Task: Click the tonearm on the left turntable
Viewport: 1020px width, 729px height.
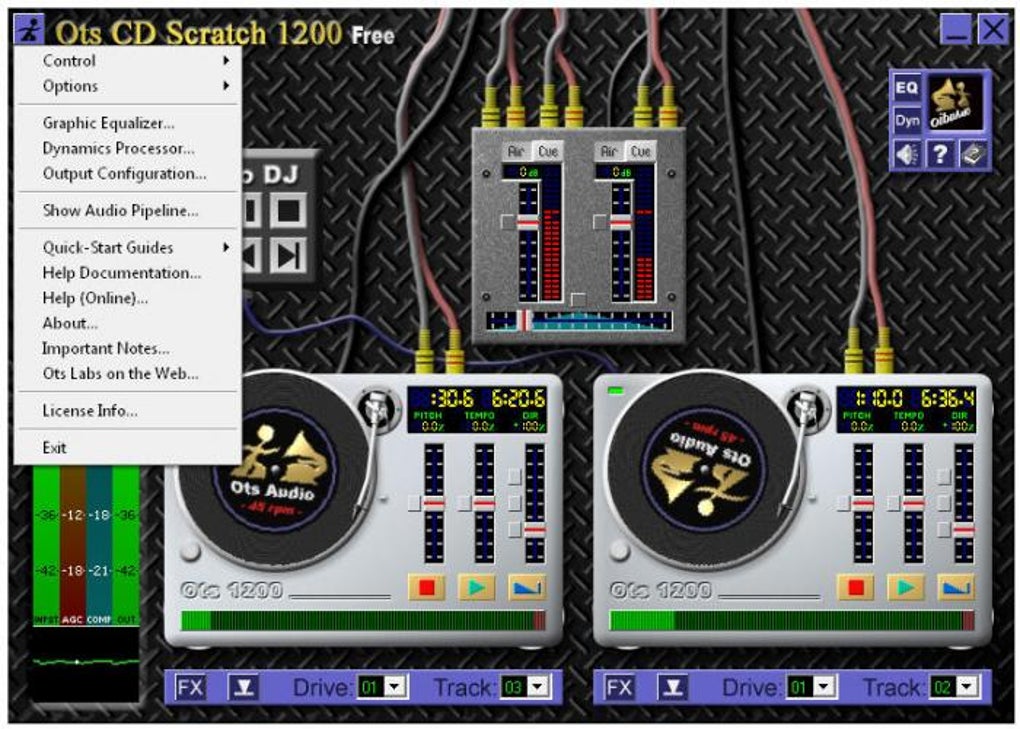Action: point(374,449)
